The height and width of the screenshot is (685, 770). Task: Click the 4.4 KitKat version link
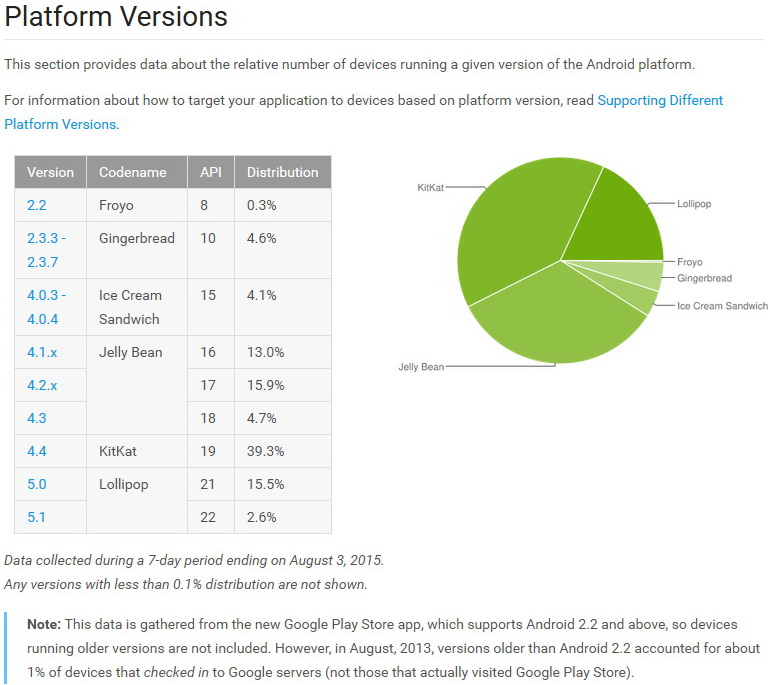point(37,451)
